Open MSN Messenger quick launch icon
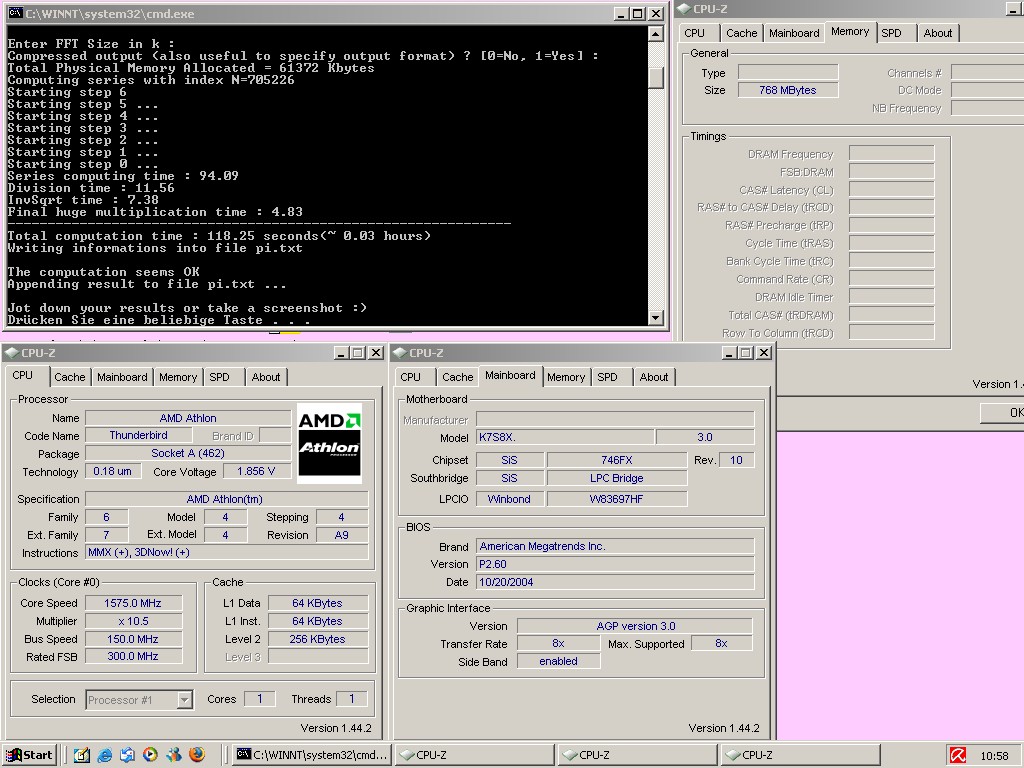Image resolution: width=1024 pixels, height=768 pixels. pyautogui.click(x=174, y=755)
